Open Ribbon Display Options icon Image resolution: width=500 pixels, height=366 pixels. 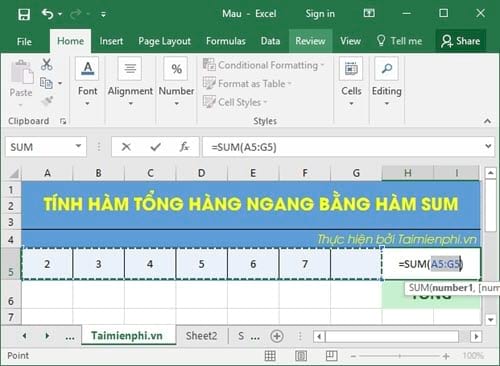(x=369, y=13)
